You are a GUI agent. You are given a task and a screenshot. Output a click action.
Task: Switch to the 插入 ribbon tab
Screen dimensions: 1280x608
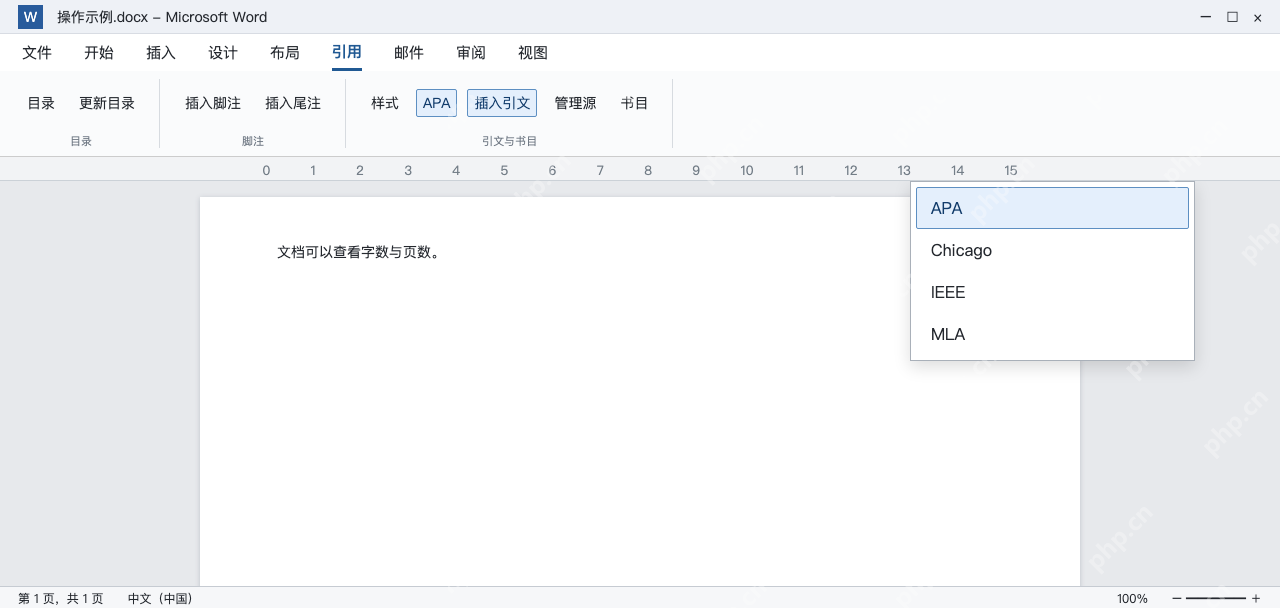(161, 53)
